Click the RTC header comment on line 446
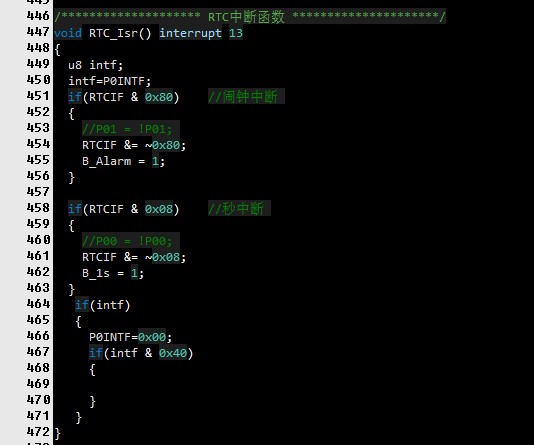 [250, 16]
